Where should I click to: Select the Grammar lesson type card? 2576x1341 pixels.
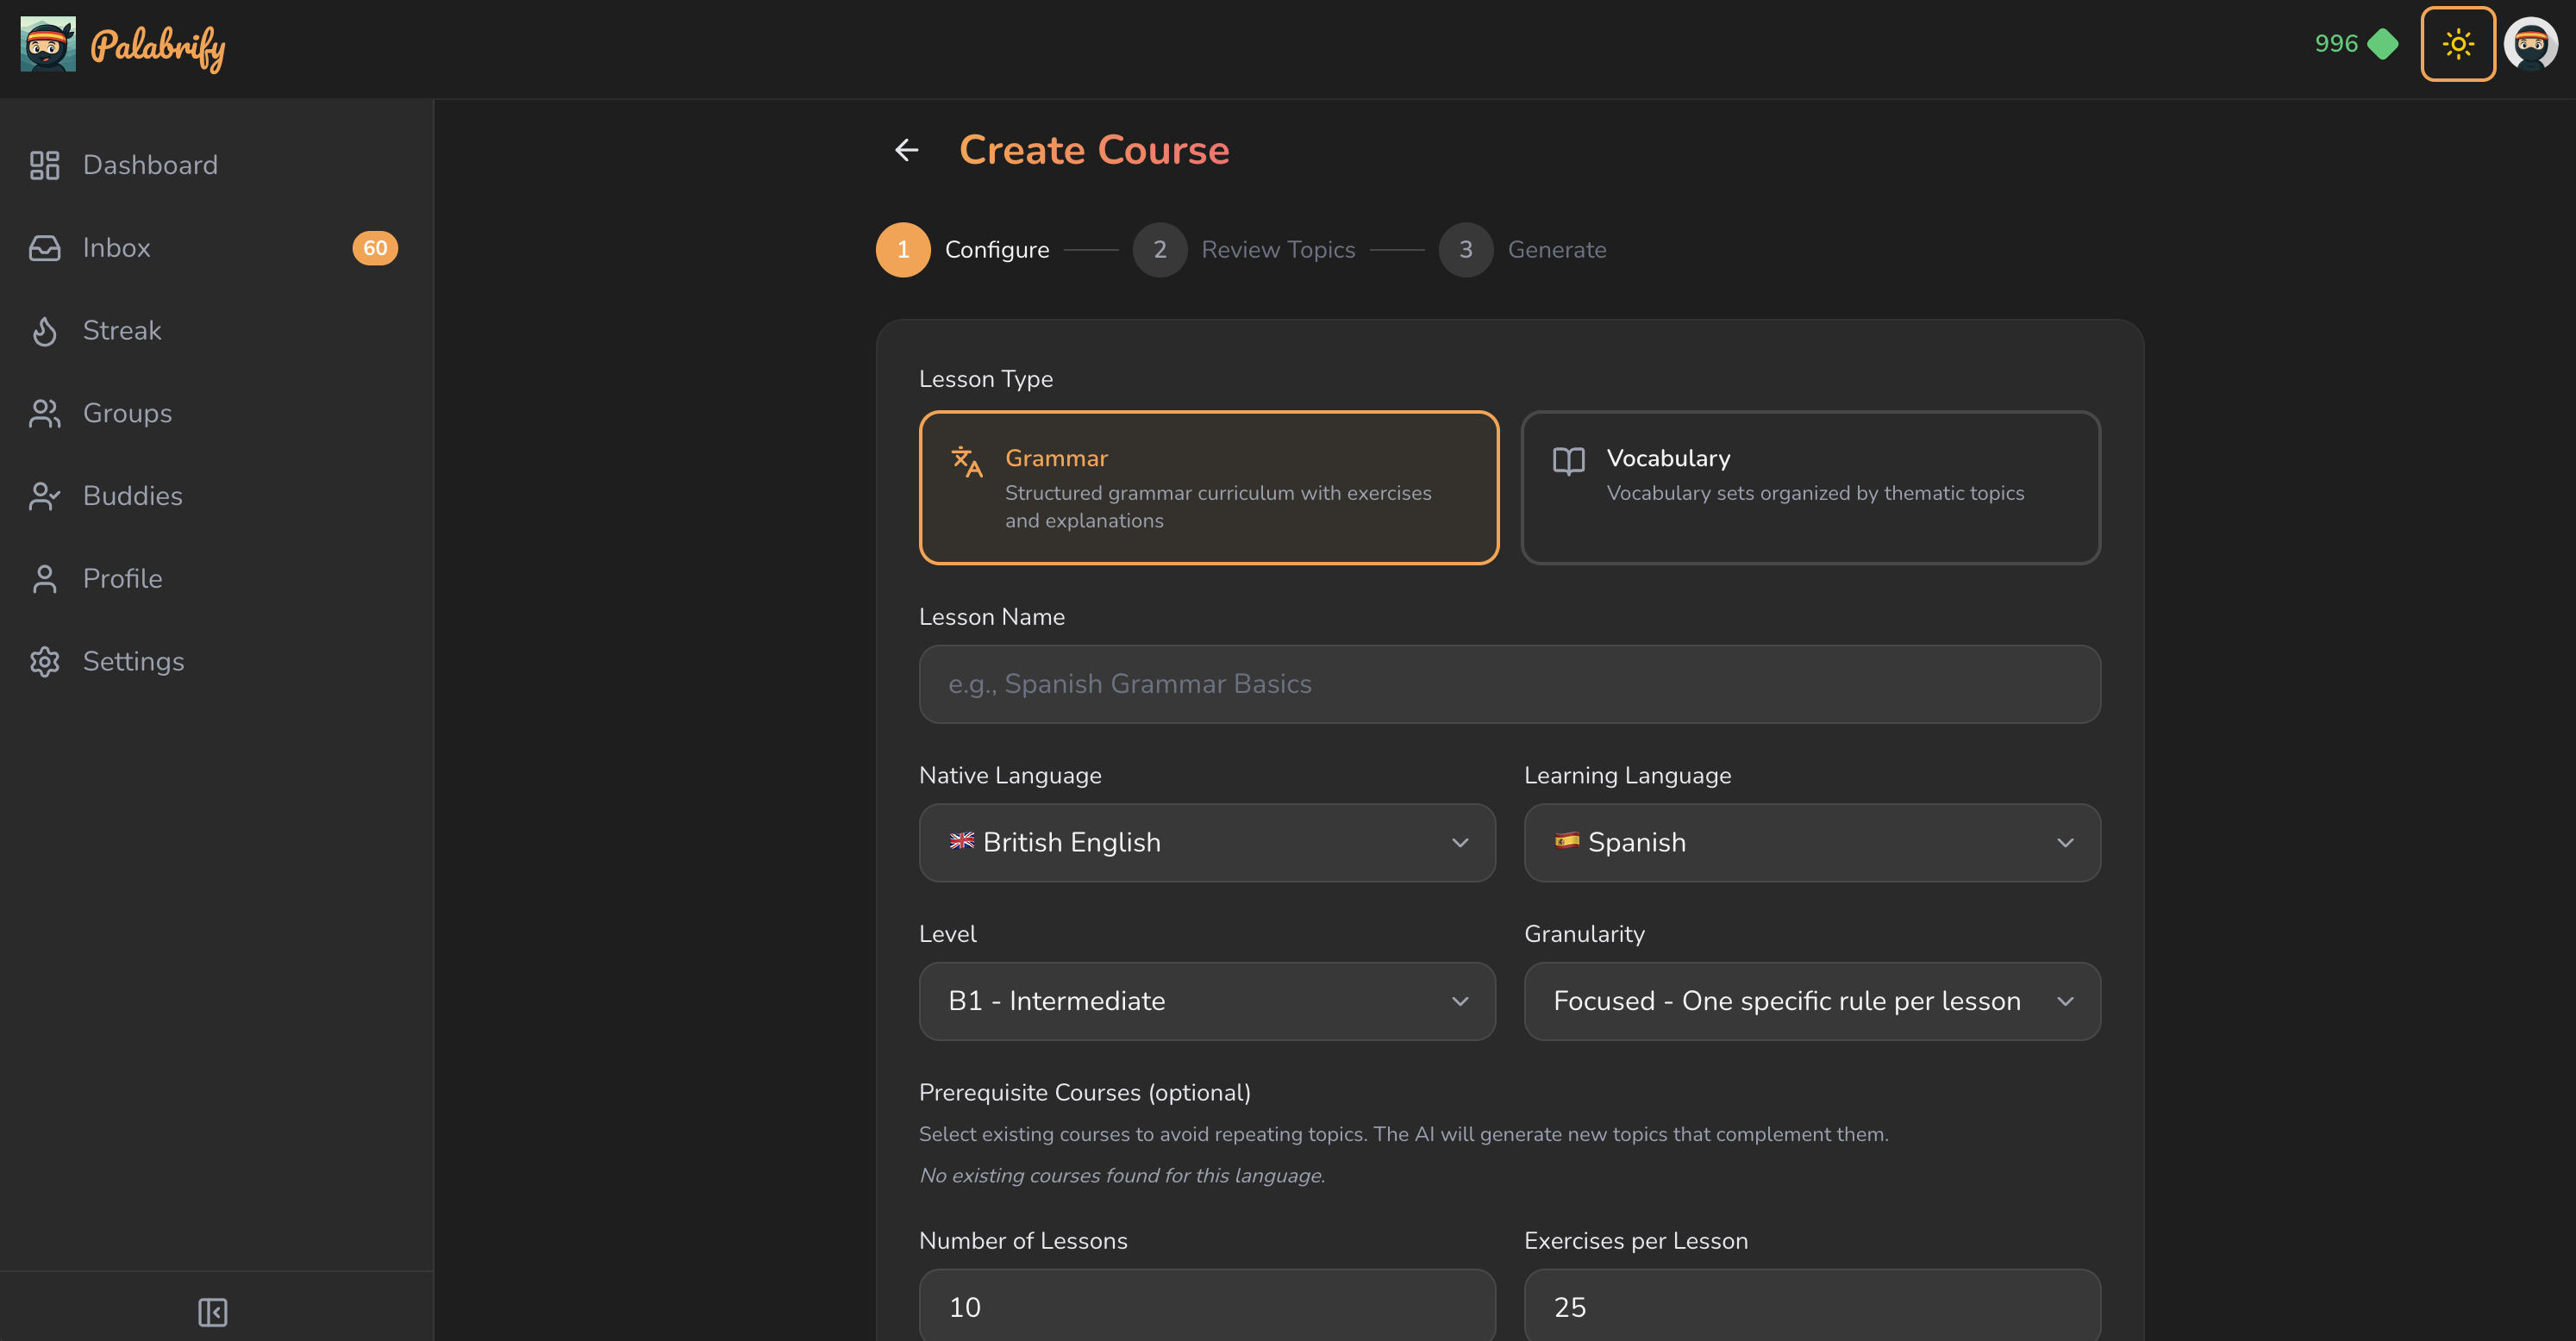coord(1209,488)
